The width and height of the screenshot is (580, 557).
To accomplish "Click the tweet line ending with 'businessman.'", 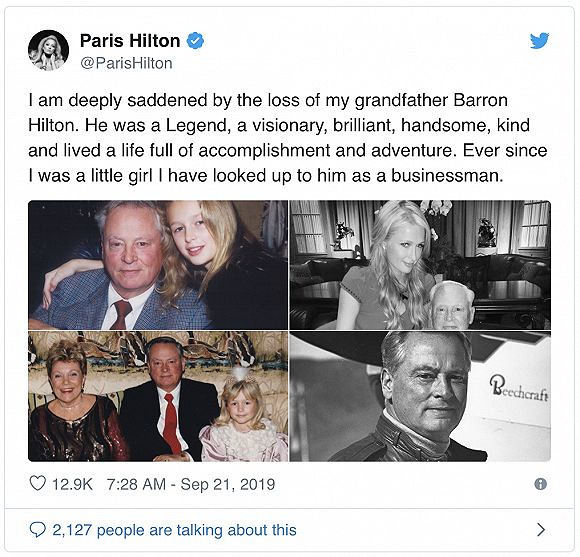I will pyautogui.click(x=266, y=176).
